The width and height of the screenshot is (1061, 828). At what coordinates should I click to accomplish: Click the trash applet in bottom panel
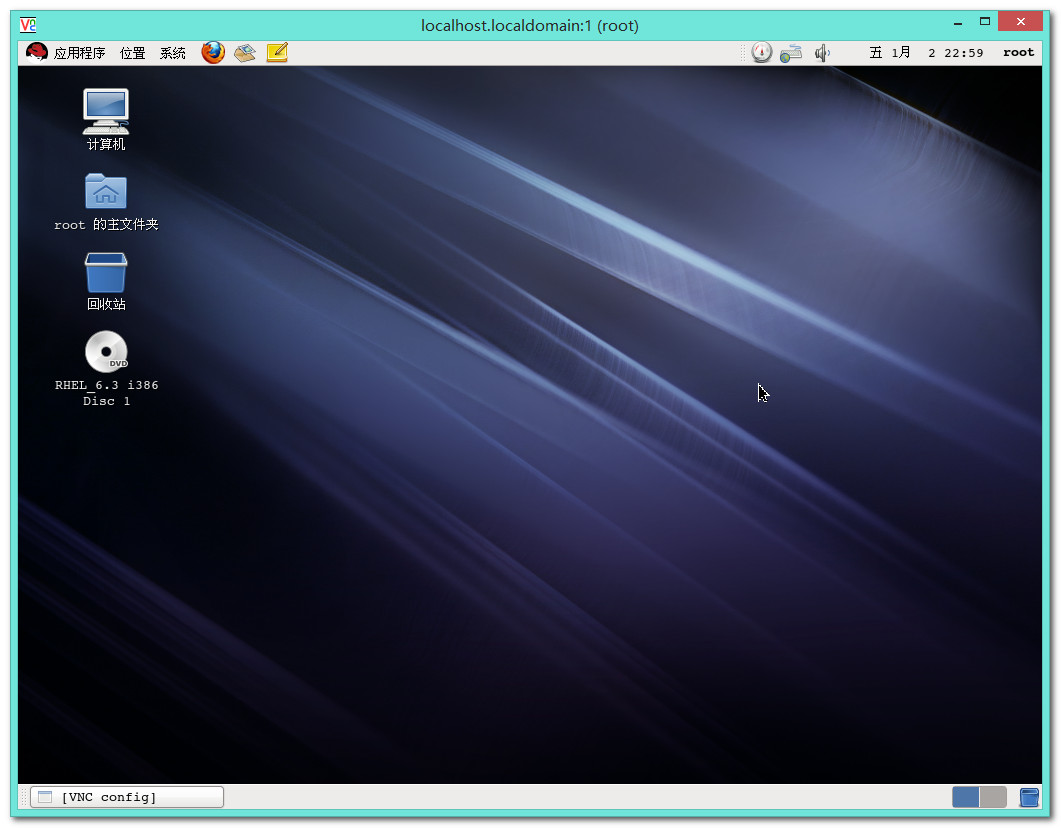(1028, 797)
